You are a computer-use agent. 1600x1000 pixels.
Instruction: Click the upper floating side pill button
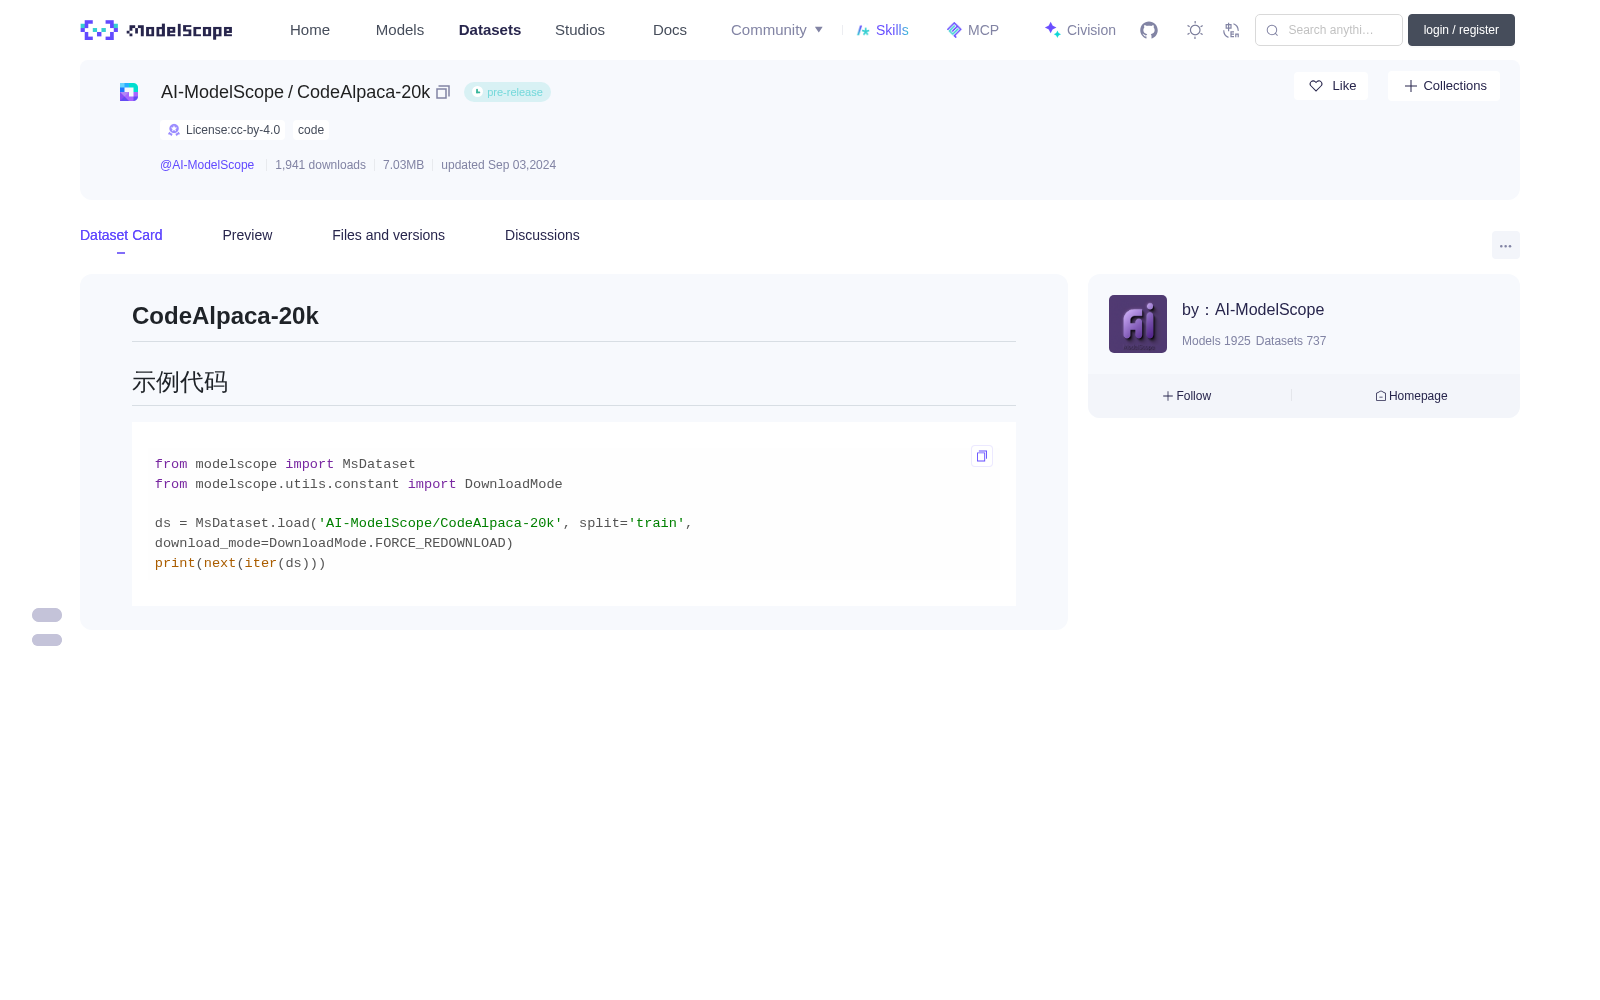(47, 615)
